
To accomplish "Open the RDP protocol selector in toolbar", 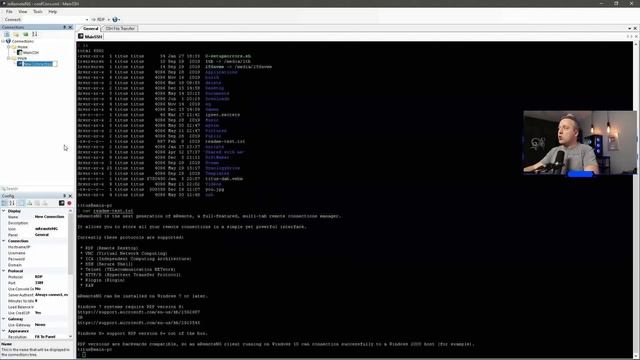I will tap(101, 20).
